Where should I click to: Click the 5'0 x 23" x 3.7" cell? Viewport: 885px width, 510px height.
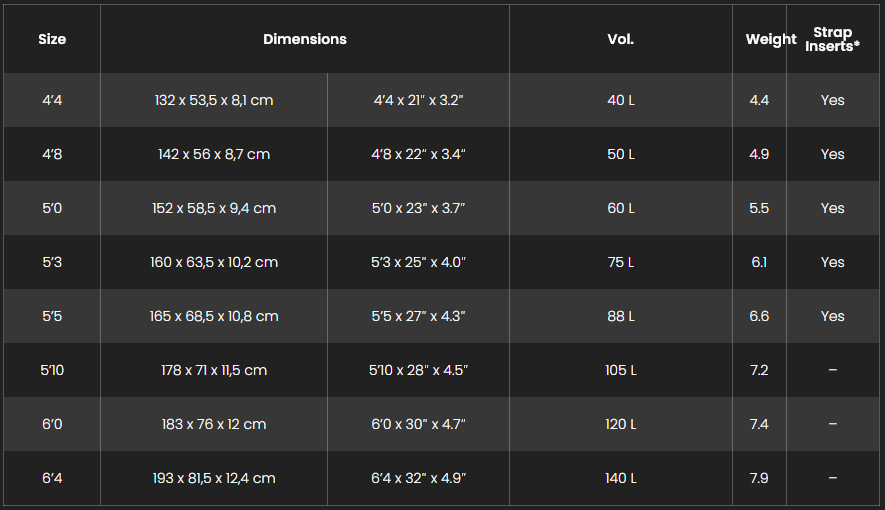point(418,208)
